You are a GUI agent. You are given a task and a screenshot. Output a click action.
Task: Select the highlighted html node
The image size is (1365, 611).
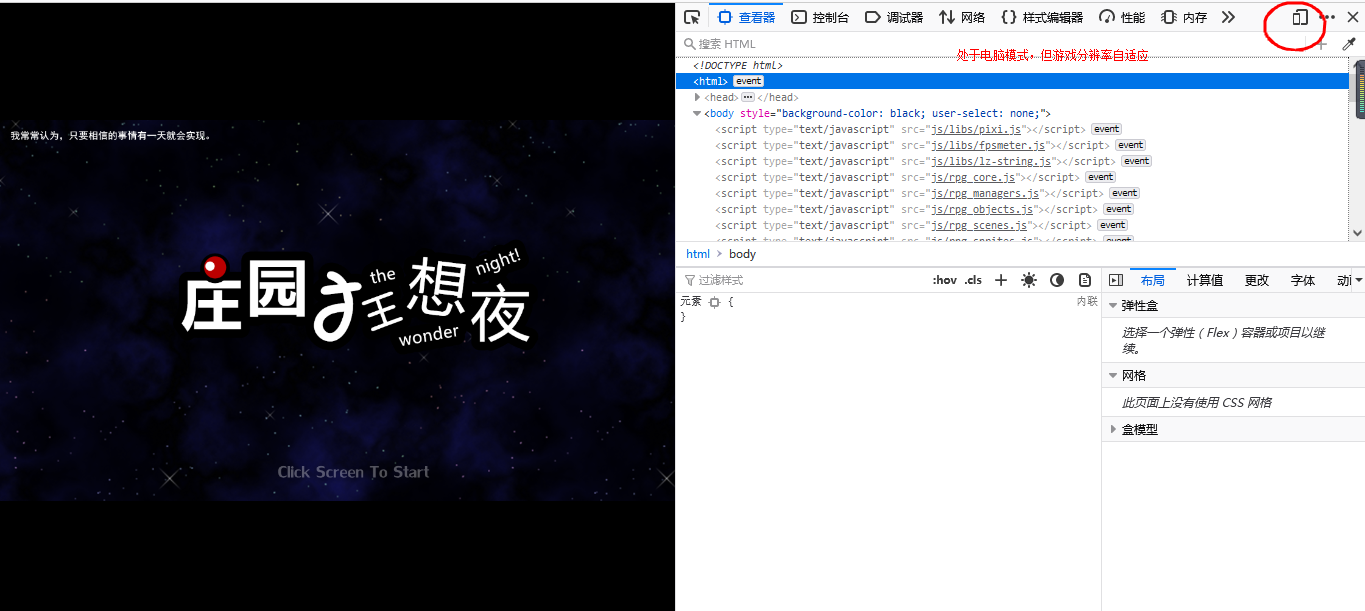[1012, 81]
